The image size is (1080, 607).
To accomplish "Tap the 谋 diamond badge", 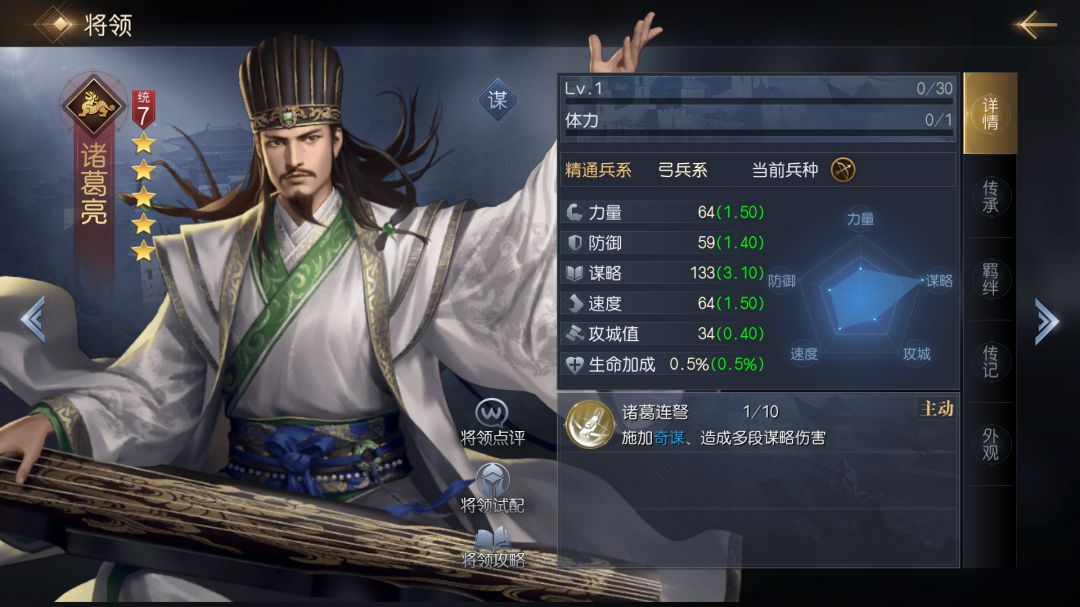I will coord(497,100).
